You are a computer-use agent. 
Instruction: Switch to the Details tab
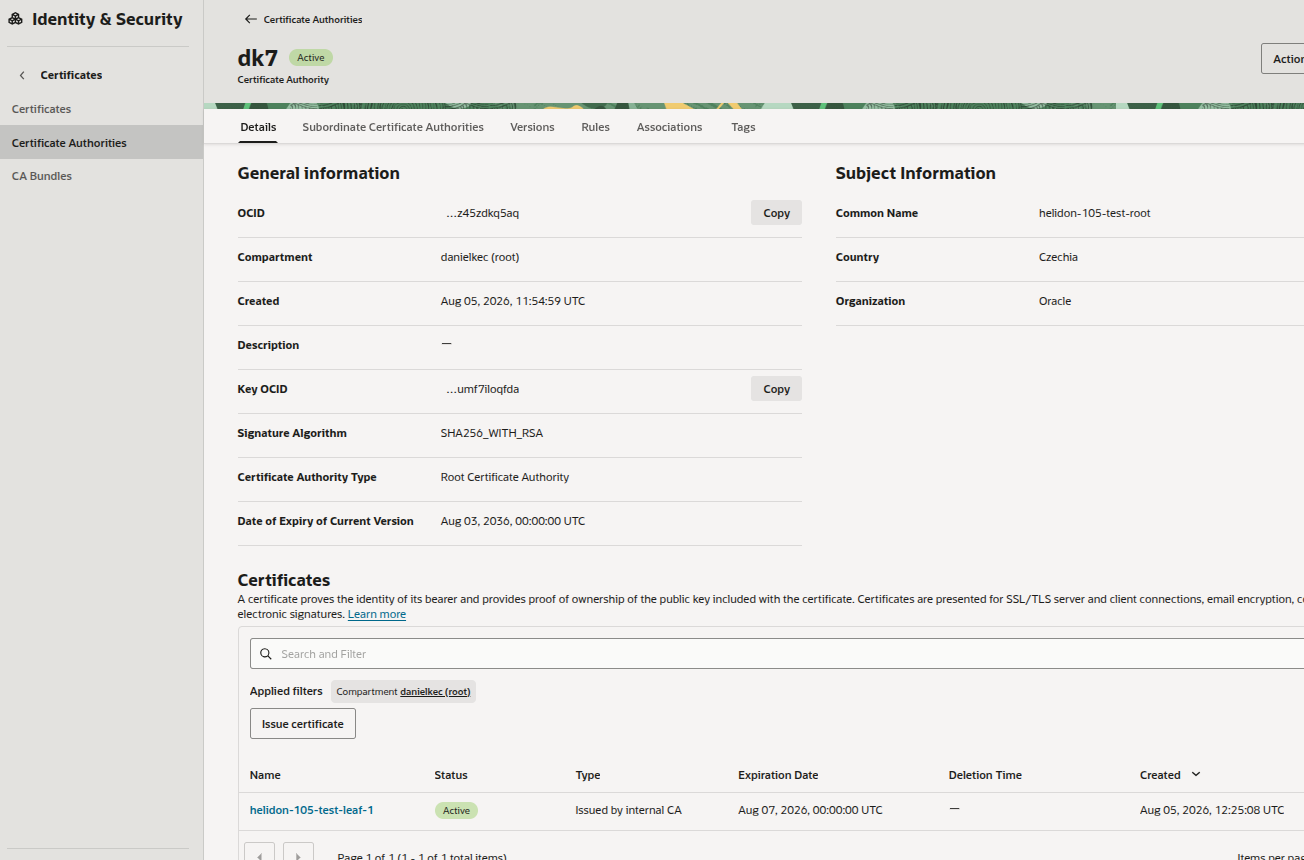pyautogui.click(x=258, y=127)
